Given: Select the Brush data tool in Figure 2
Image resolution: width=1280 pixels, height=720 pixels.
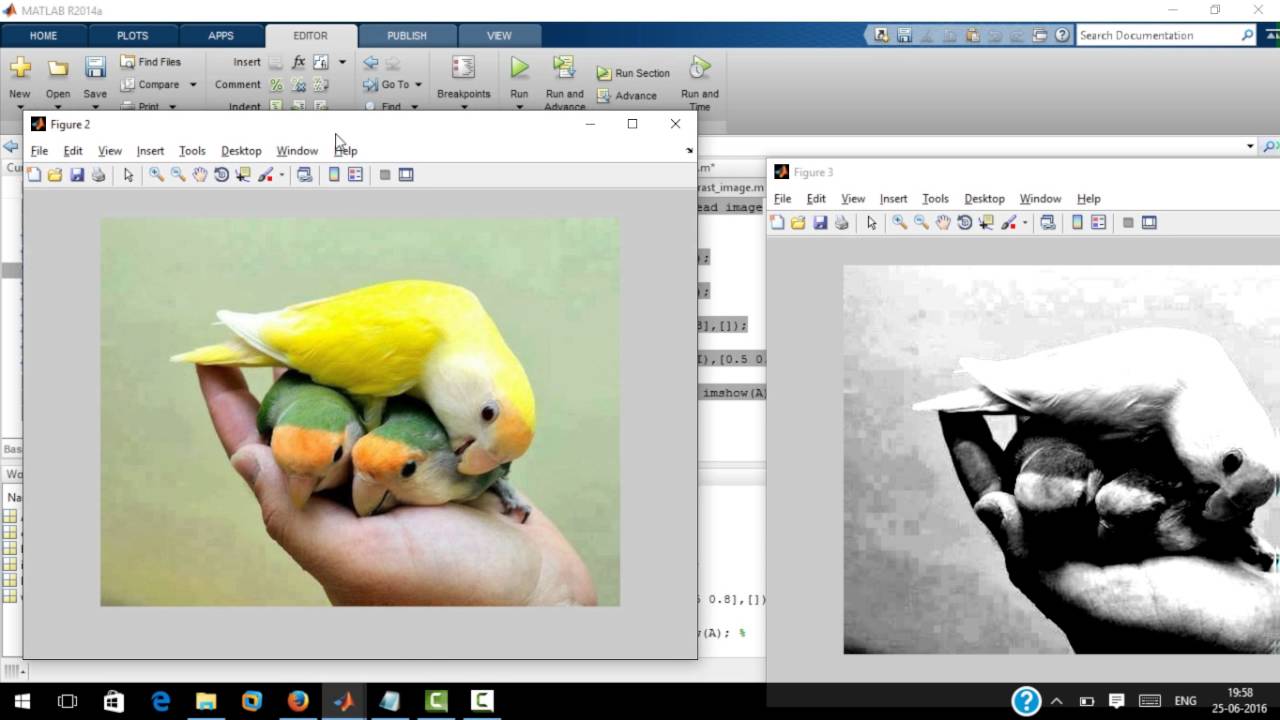Looking at the screenshot, I should tap(265, 175).
